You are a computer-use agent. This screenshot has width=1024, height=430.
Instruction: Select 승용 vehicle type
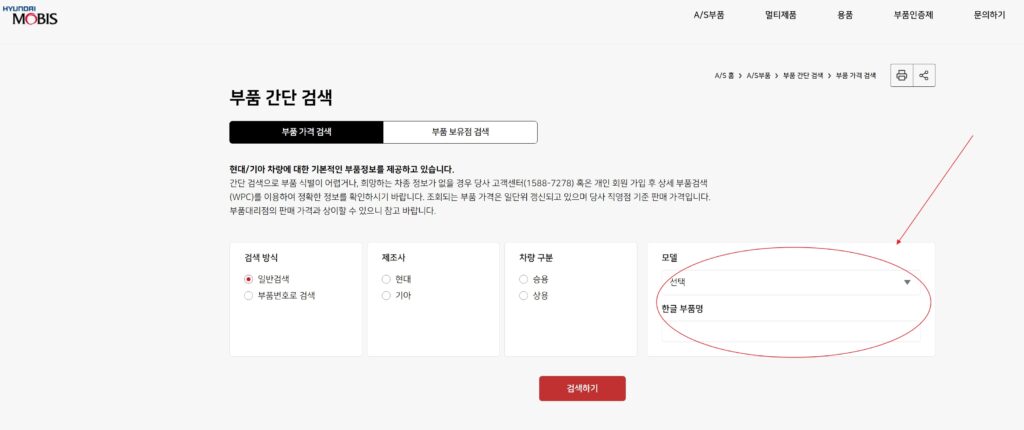(523, 279)
